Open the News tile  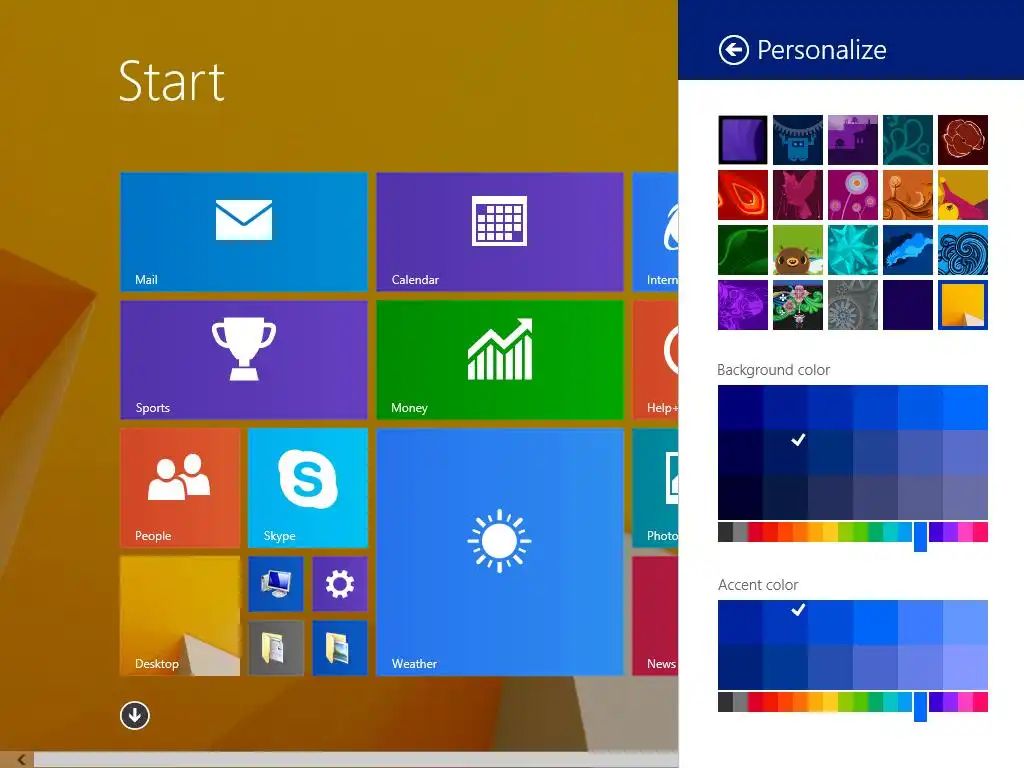coord(655,615)
